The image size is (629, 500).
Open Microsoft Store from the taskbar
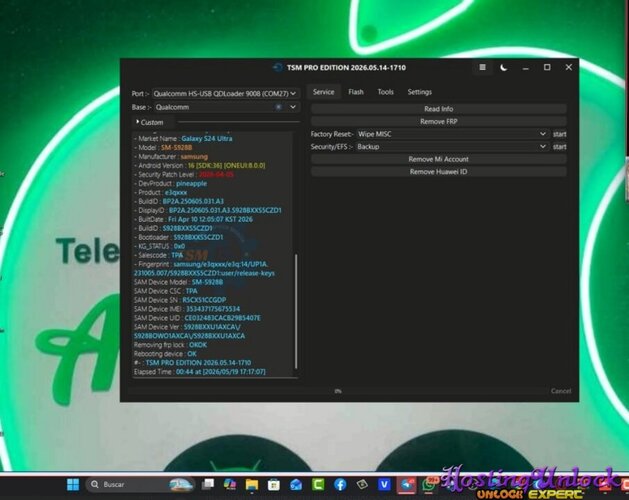pyautogui.click(x=274, y=485)
